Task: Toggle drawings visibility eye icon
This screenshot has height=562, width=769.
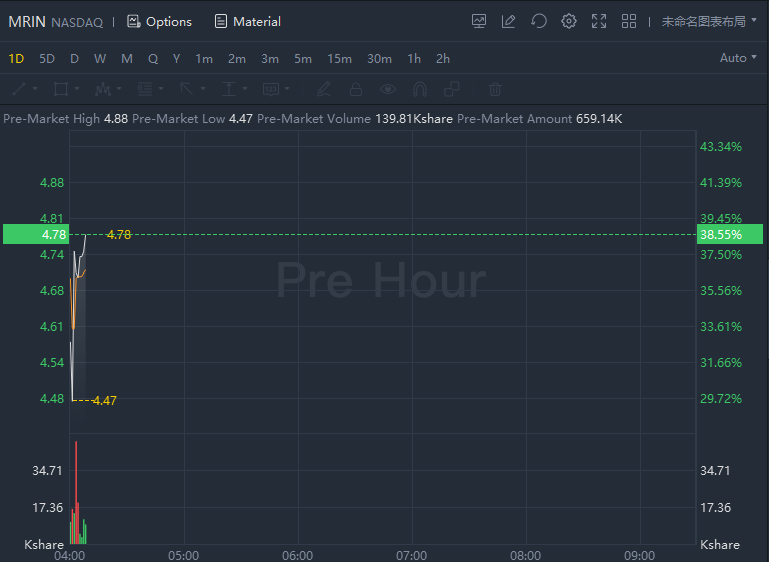Action: point(388,89)
